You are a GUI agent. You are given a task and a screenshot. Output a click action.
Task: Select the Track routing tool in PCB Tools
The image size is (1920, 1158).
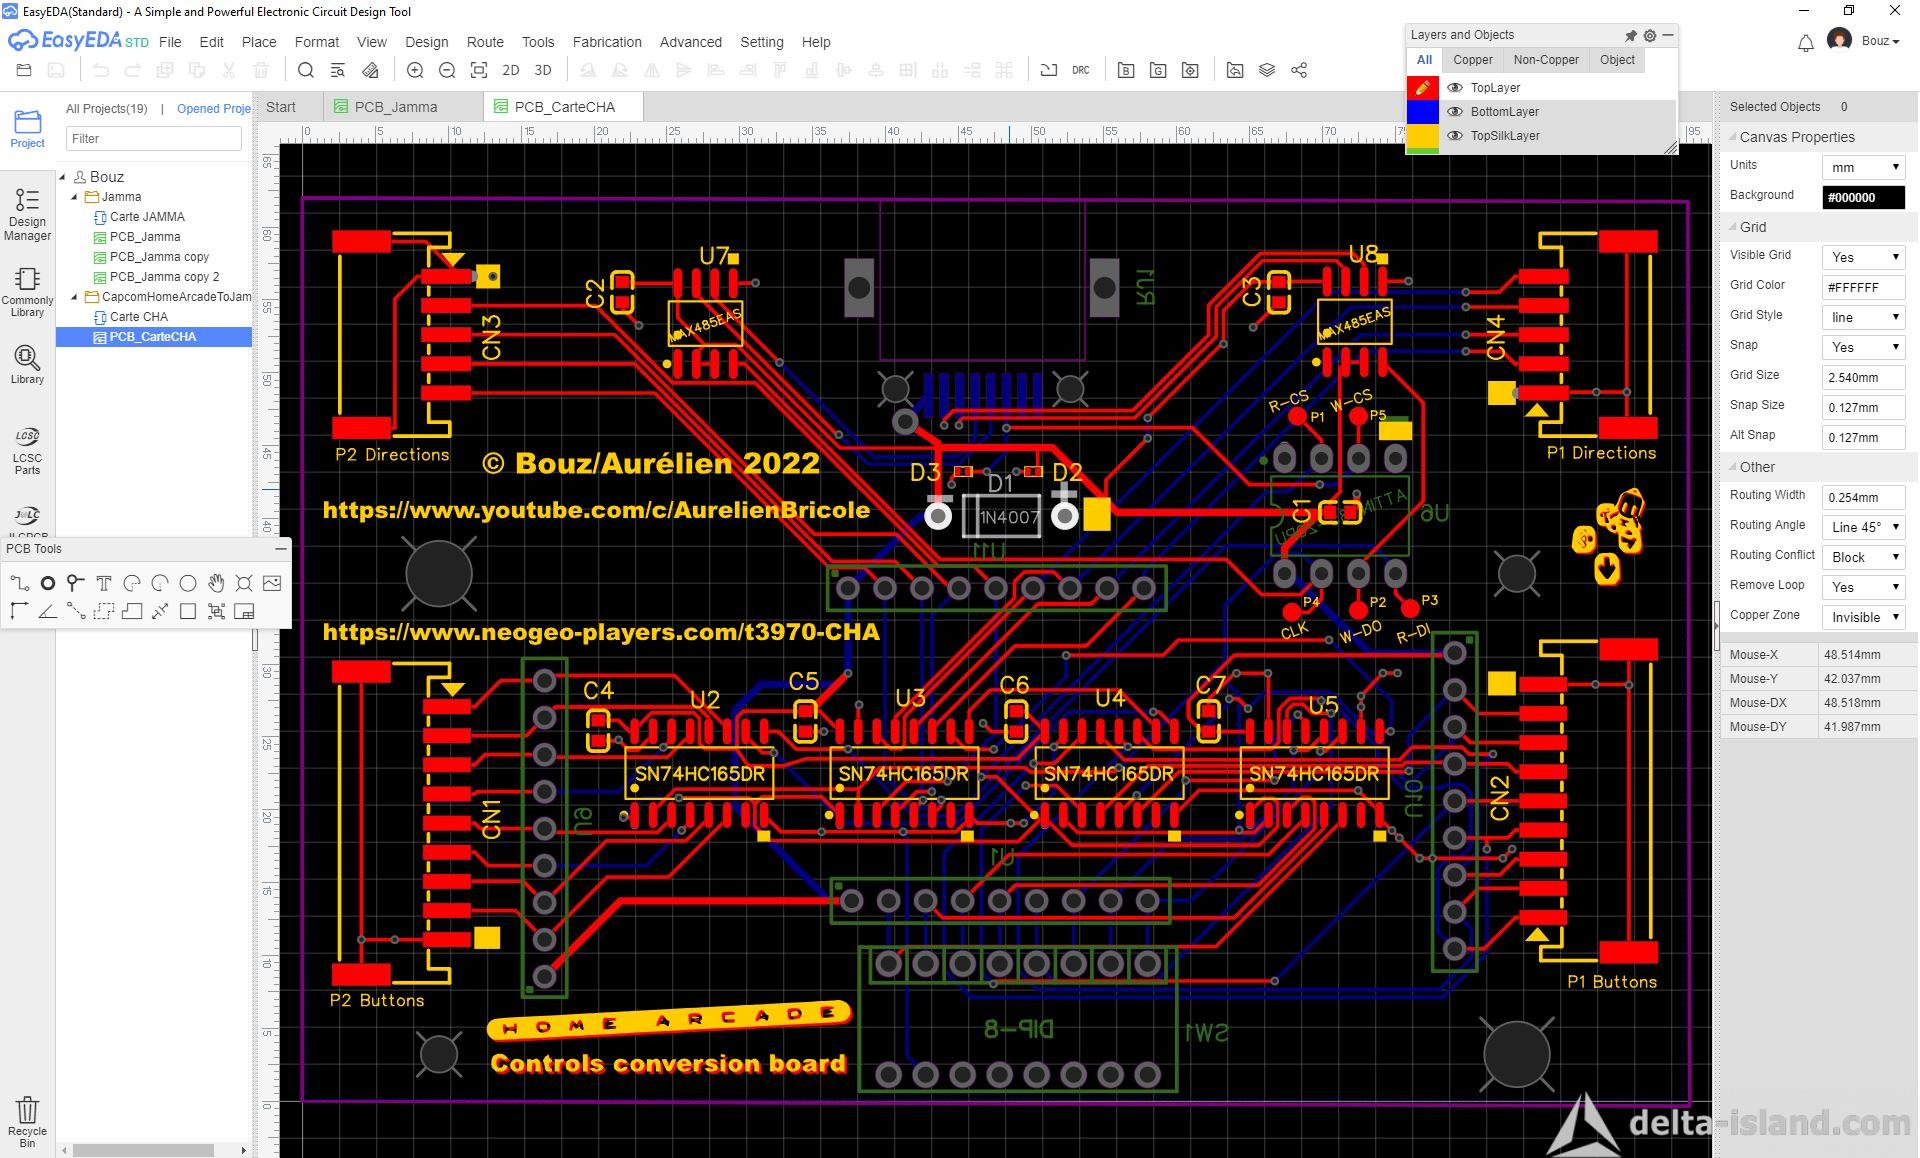click(x=19, y=583)
